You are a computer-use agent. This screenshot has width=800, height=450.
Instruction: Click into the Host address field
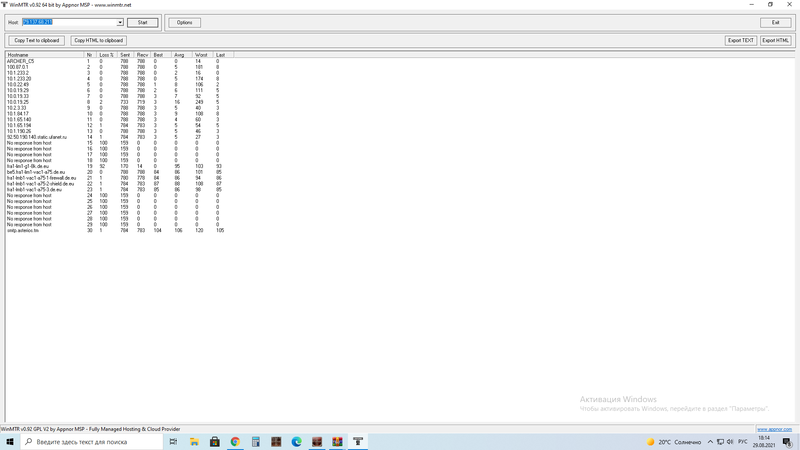tap(69, 22)
